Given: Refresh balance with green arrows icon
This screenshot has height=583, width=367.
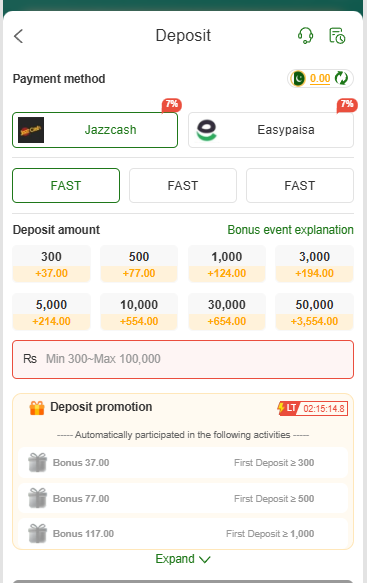Looking at the screenshot, I should (341, 78).
